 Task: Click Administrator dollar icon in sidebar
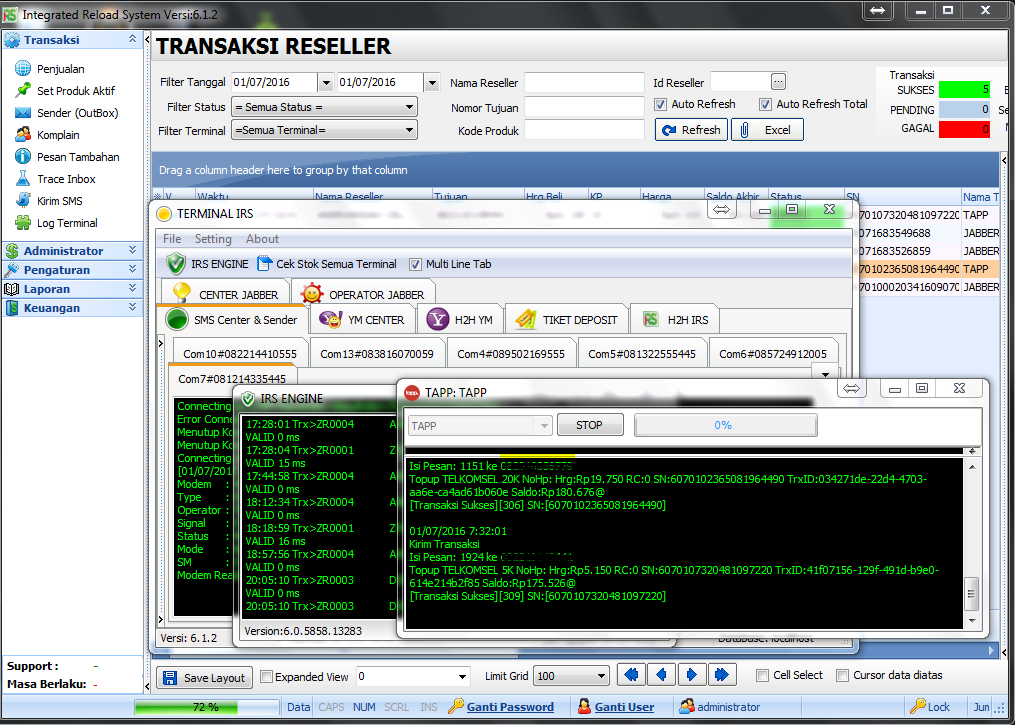click(12, 251)
